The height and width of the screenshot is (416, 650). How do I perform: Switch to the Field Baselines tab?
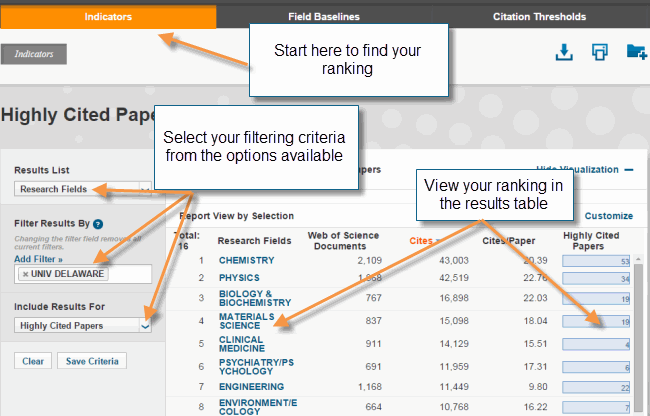pyautogui.click(x=324, y=17)
